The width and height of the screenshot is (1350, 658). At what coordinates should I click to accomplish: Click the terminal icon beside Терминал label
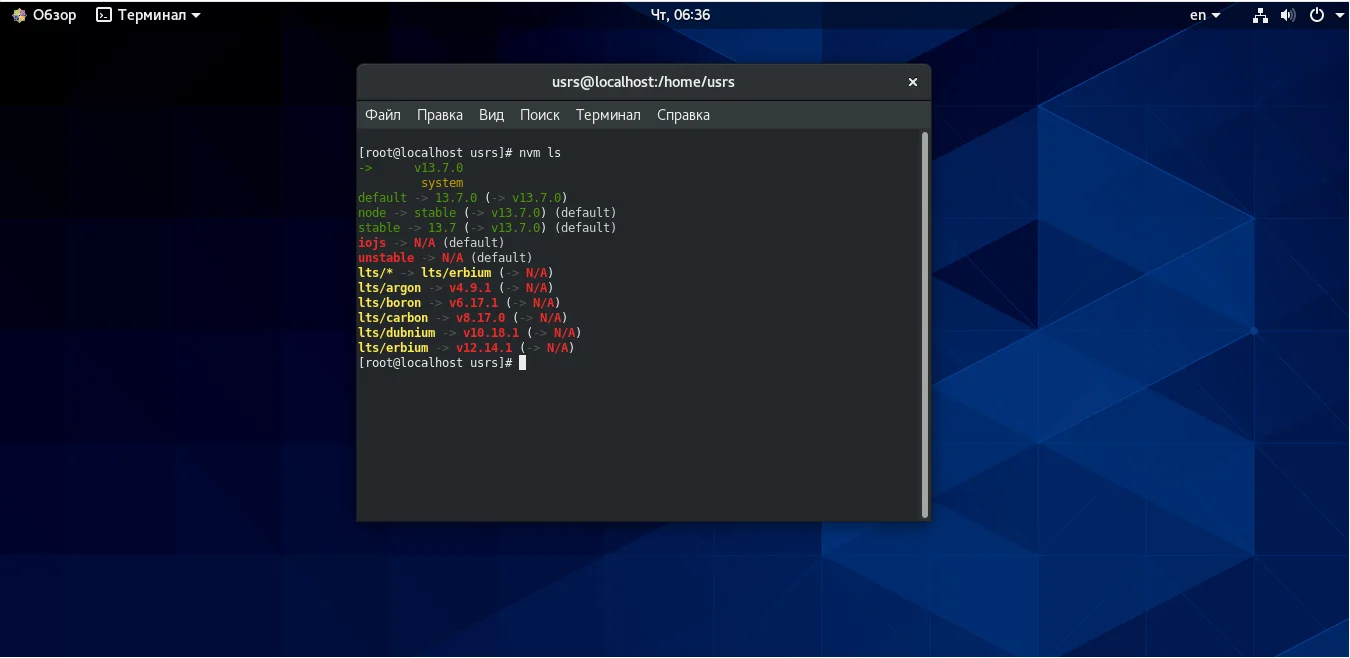pos(104,15)
